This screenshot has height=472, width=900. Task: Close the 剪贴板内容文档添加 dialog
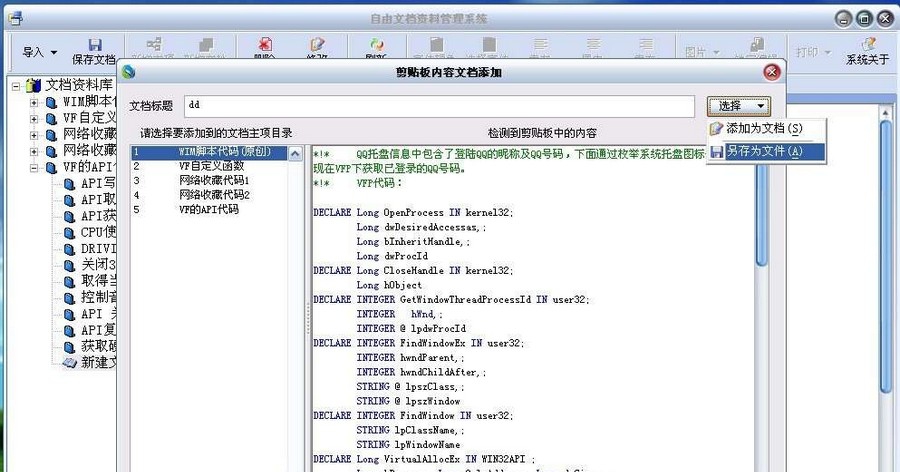[x=772, y=72]
